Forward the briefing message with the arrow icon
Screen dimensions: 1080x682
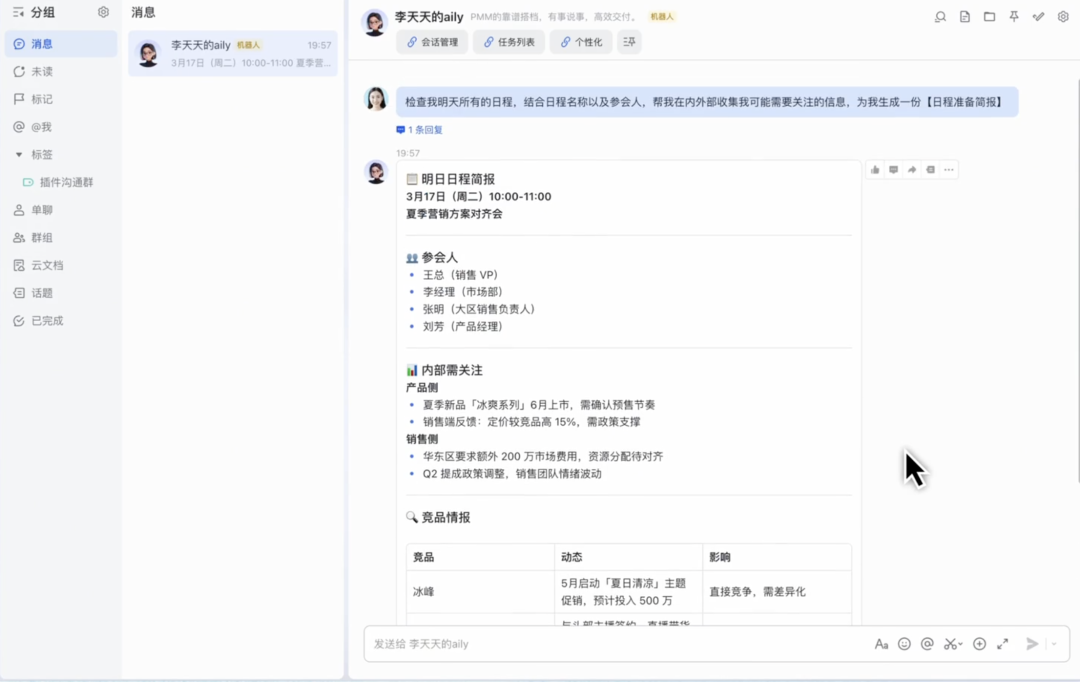pyautogui.click(x=912, y=170)
